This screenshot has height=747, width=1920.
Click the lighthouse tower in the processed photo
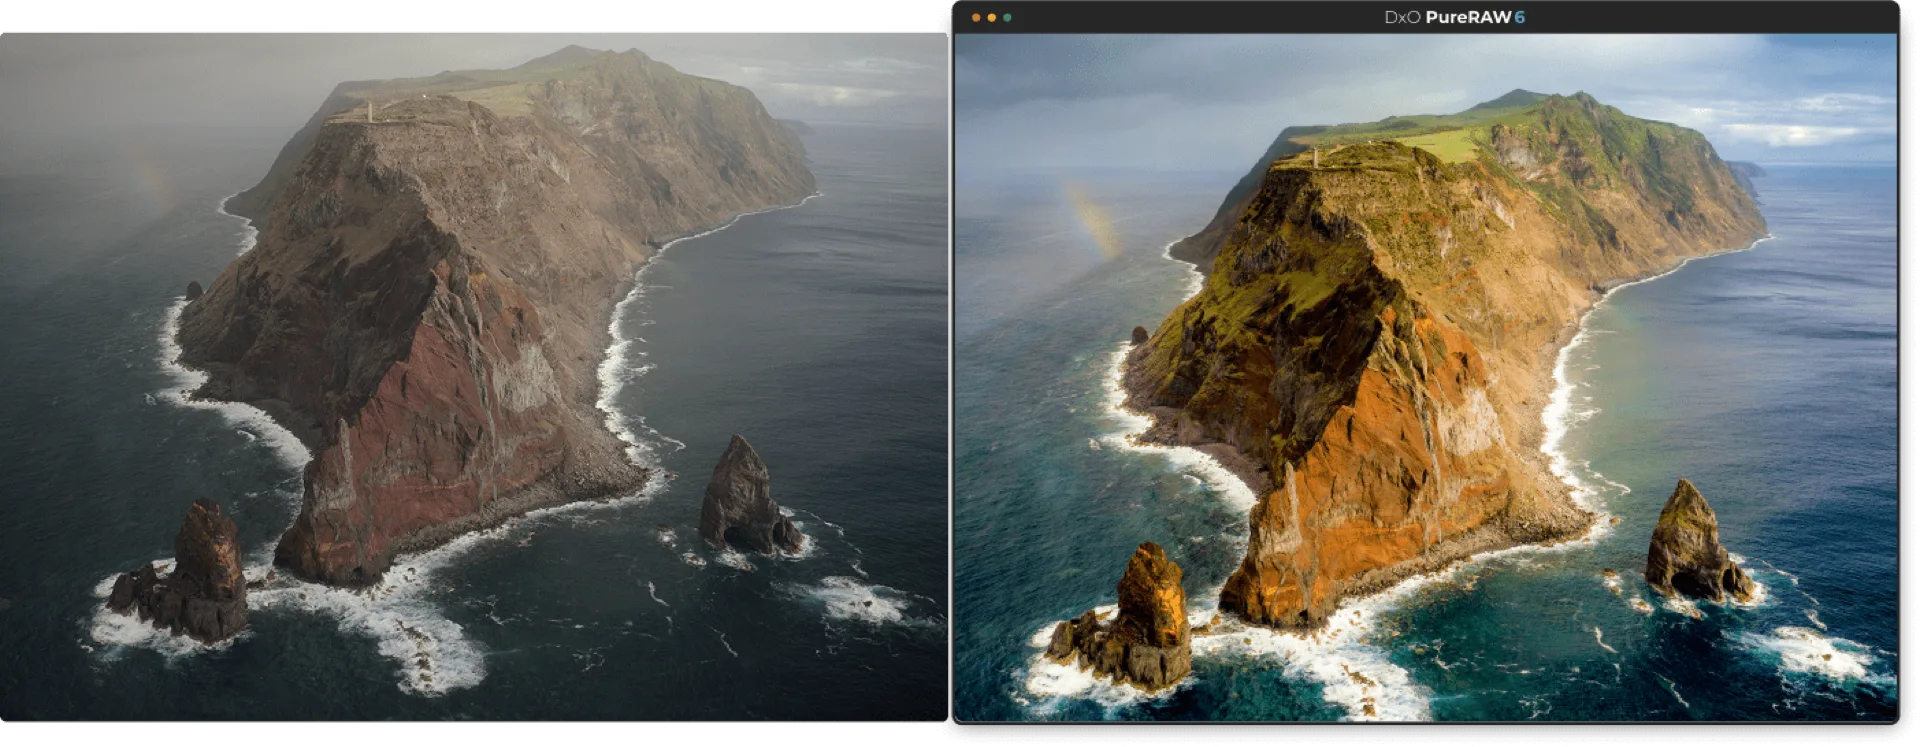point(1316,157)
